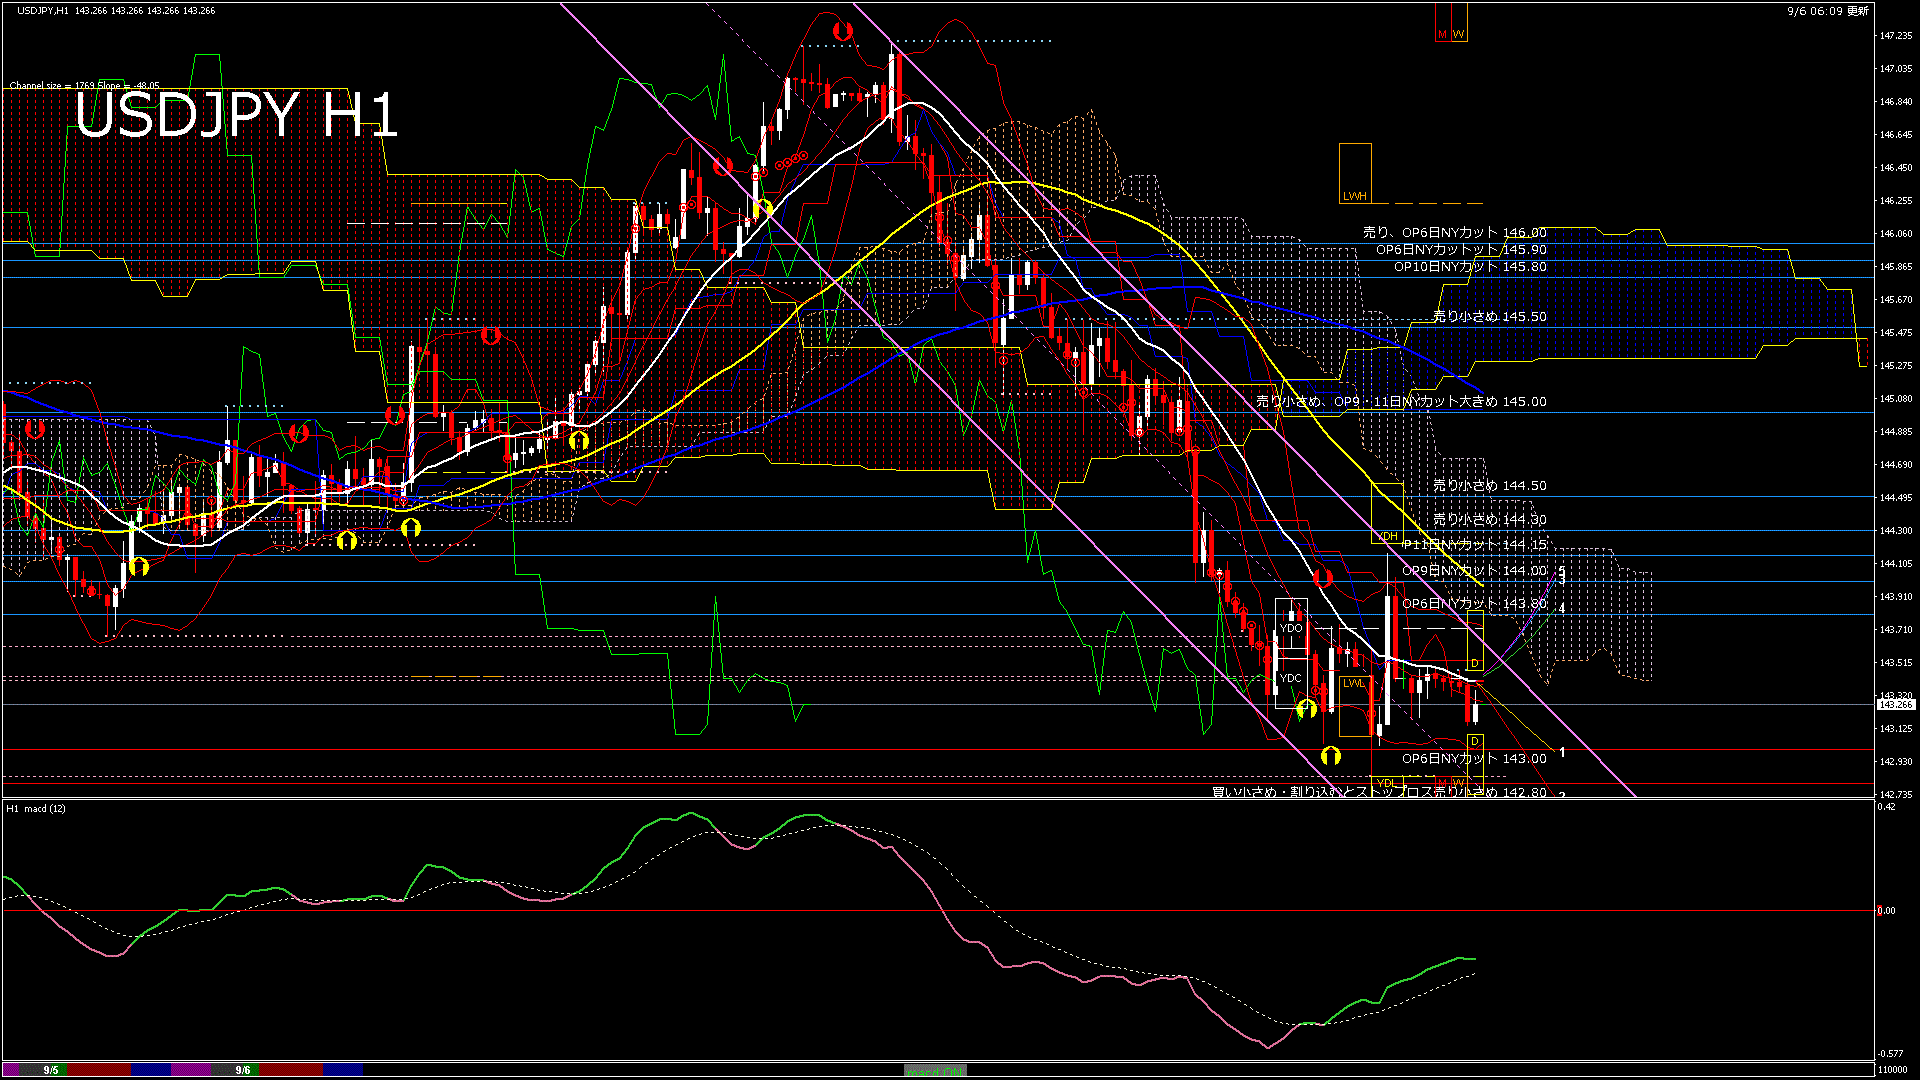Screen dimensions: 1920x1080
Task: Click the YDO marker box
Action: (x=1291, y=628)
